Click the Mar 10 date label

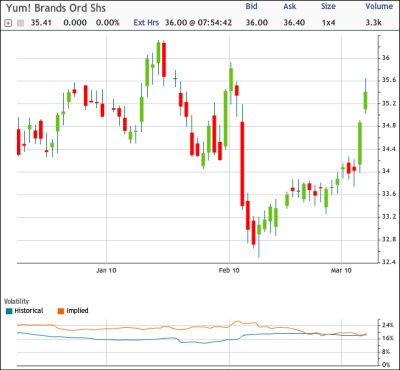[x=341, y=270]
